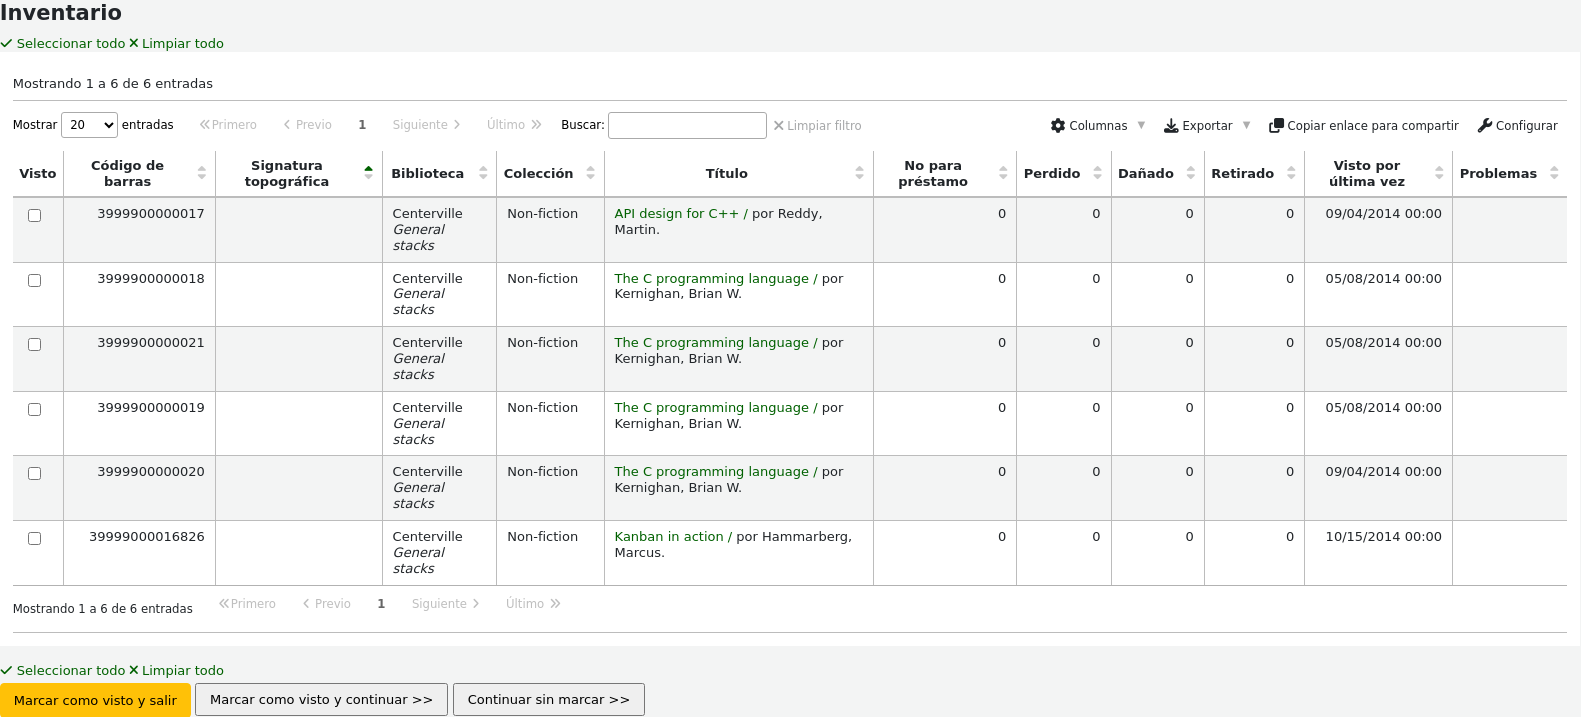Check the box for barcode 3999900000020
Viewport: 1581px width, 717px height.
click(x=35, y=474)
